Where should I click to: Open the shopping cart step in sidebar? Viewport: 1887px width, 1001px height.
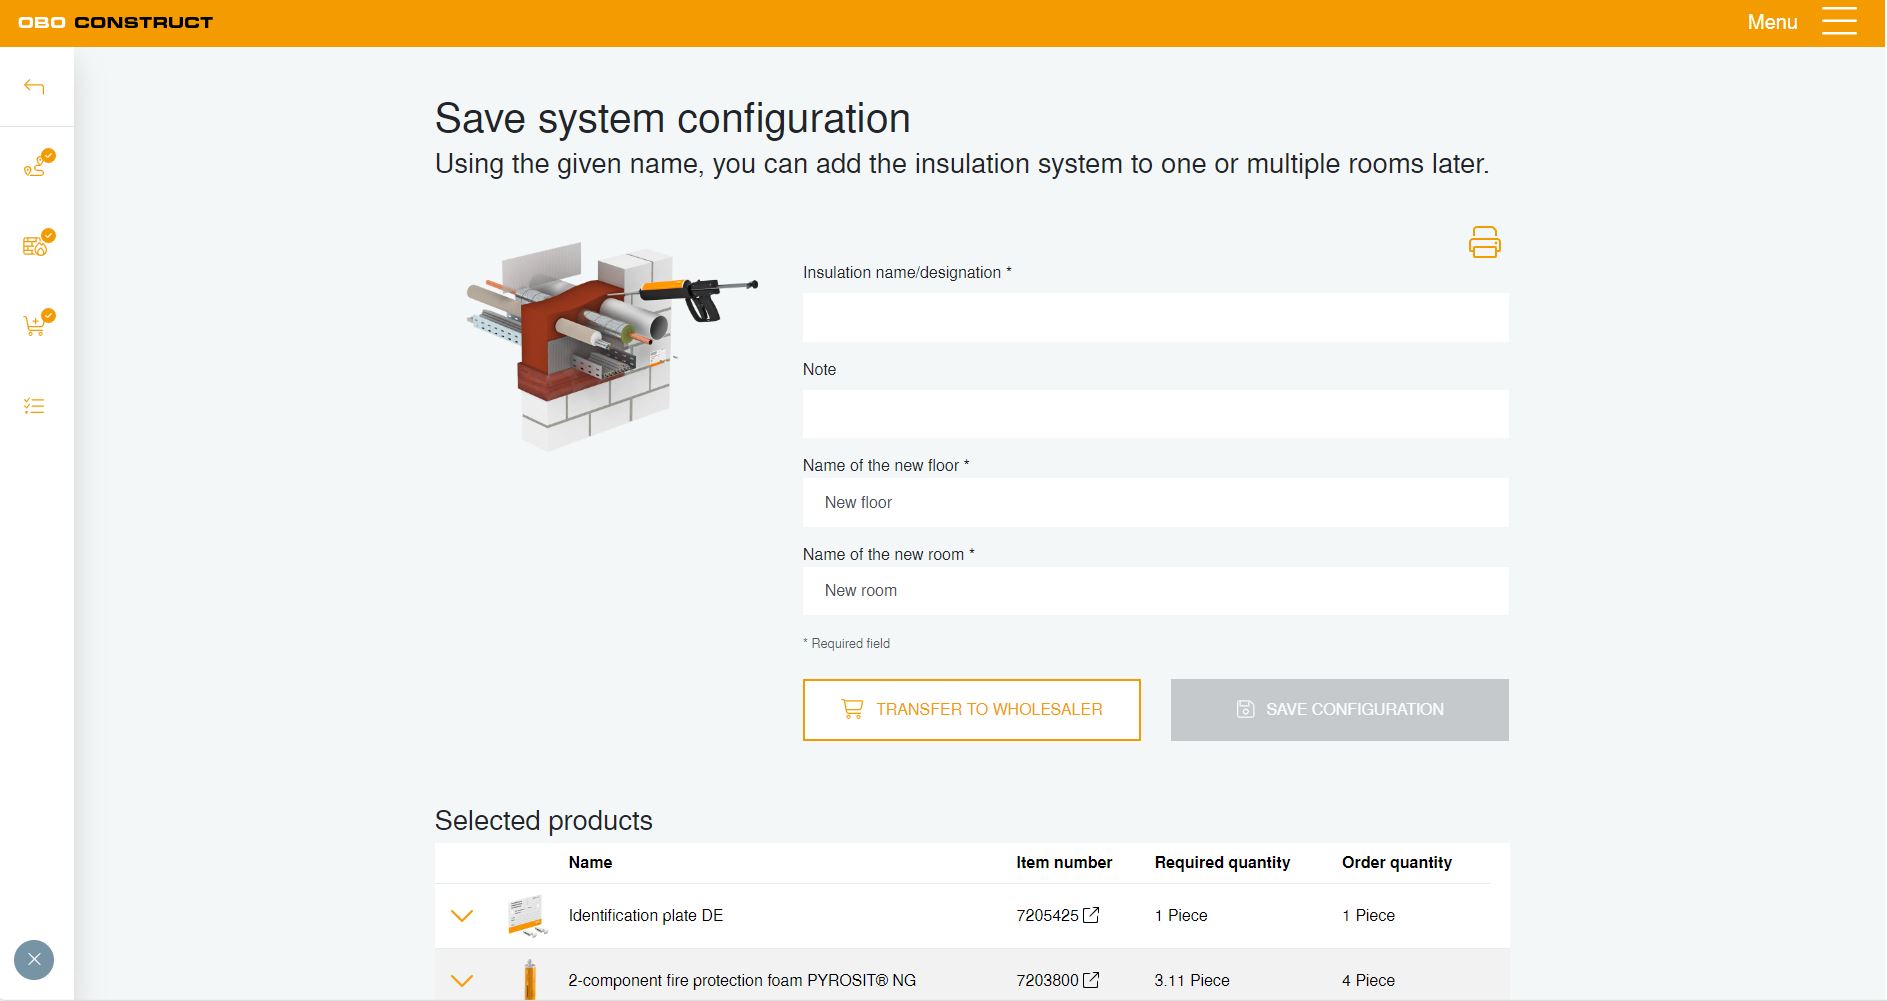(x=36, y=325)
